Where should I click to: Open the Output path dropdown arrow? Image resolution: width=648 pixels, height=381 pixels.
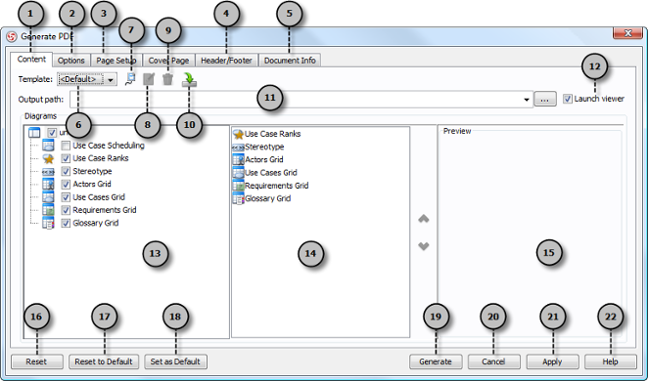pos(526,100)
